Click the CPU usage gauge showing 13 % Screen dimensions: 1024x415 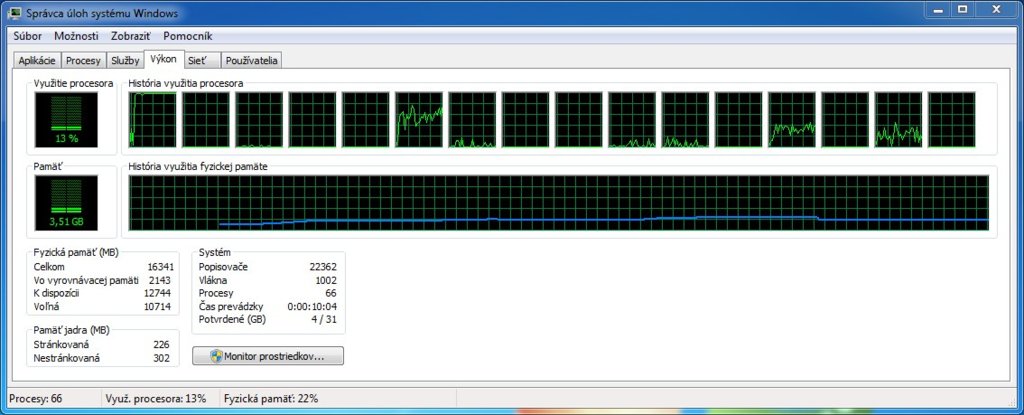pos(66,120)
